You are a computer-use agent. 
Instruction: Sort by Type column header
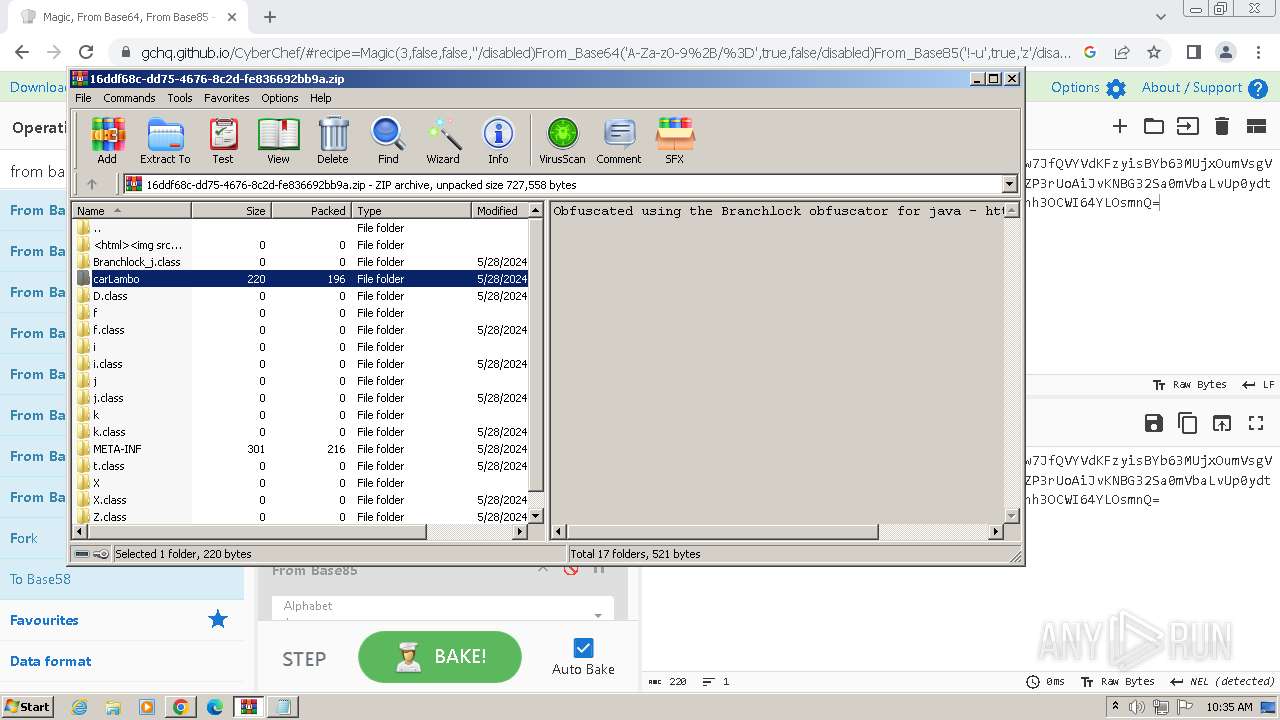(411, 211)
